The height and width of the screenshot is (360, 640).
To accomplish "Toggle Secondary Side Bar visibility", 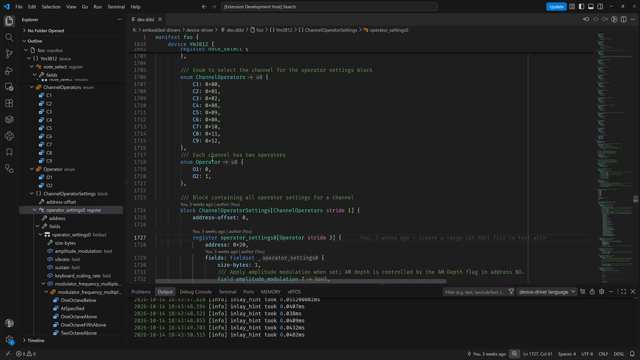I will [x=600, y=7].
